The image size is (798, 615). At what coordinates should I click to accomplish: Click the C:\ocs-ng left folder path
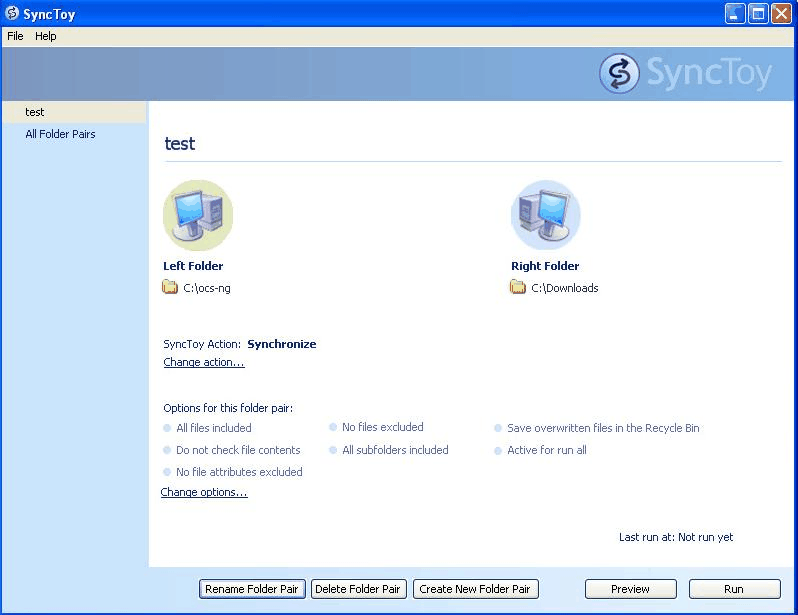[x=207, y=288]
